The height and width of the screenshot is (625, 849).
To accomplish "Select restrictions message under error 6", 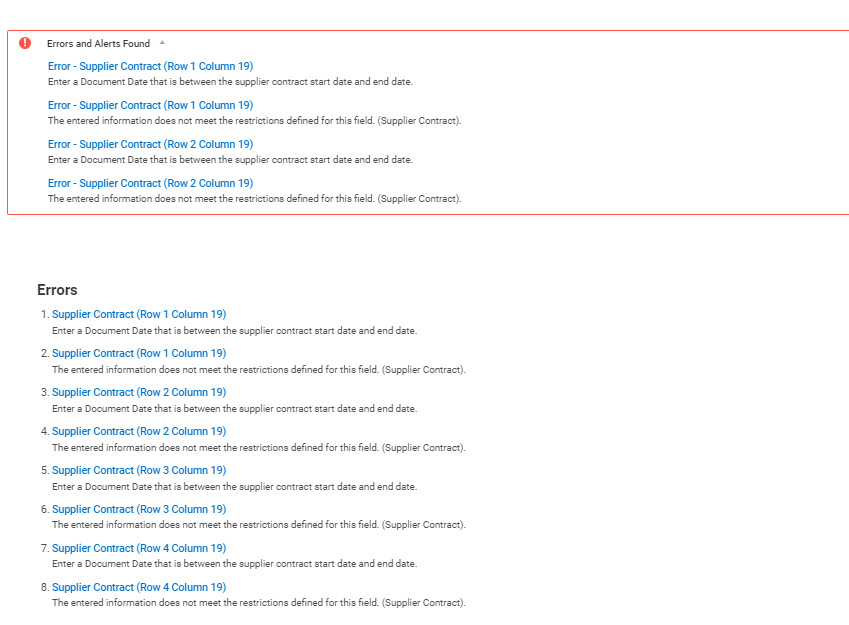I will click(x=259, y=524).
